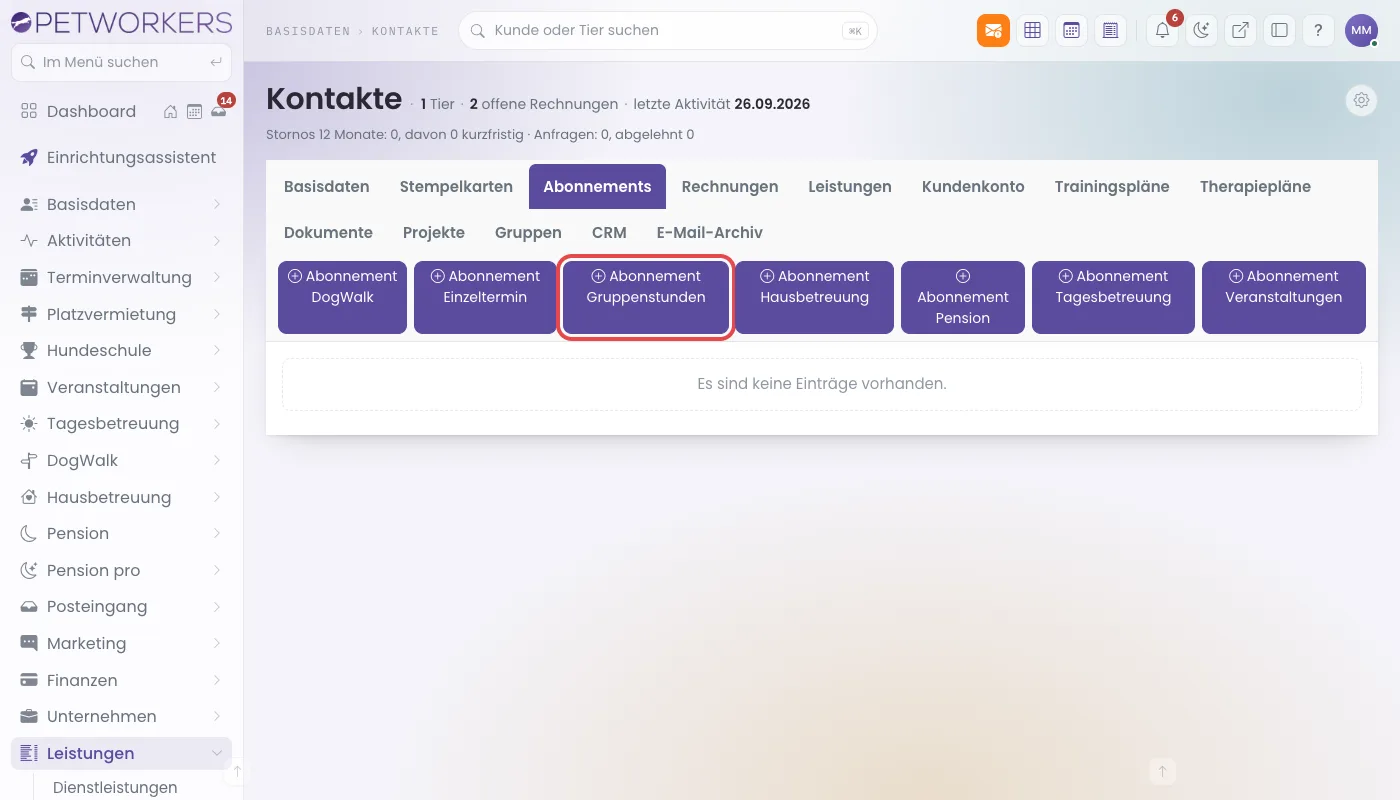1400x800 pixels.
Task: Open the E-Mail-Archiv tab
Action: (710, 232)
